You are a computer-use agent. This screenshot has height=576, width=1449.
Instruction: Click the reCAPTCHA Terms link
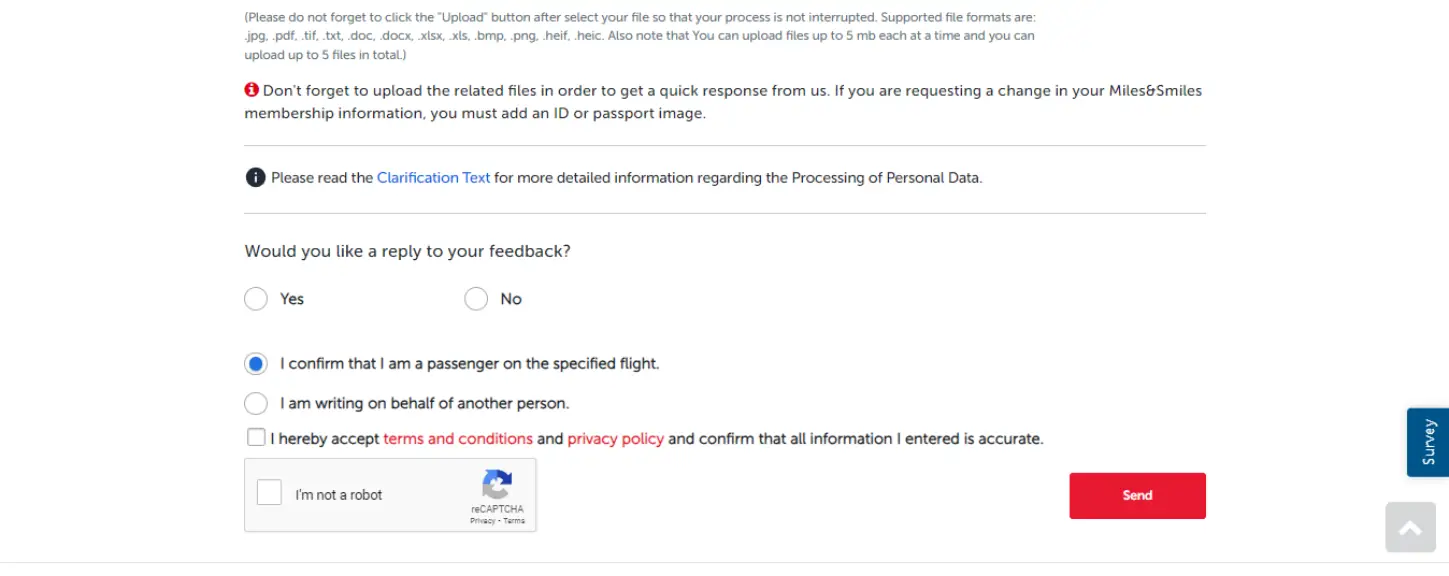(x=514, y=521)
